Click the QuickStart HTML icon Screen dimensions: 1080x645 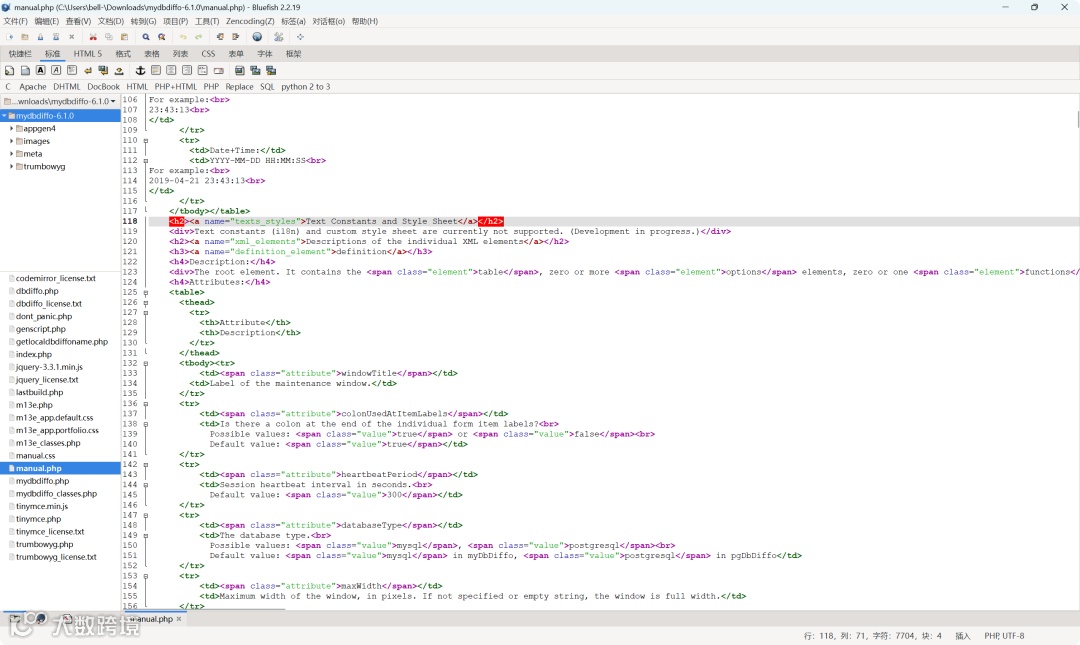[x=10, y=70]
